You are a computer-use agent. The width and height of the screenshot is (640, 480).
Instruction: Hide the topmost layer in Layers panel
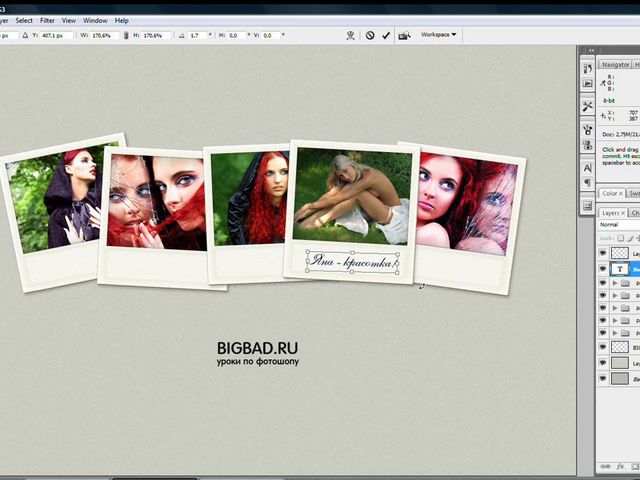[603, 253]
